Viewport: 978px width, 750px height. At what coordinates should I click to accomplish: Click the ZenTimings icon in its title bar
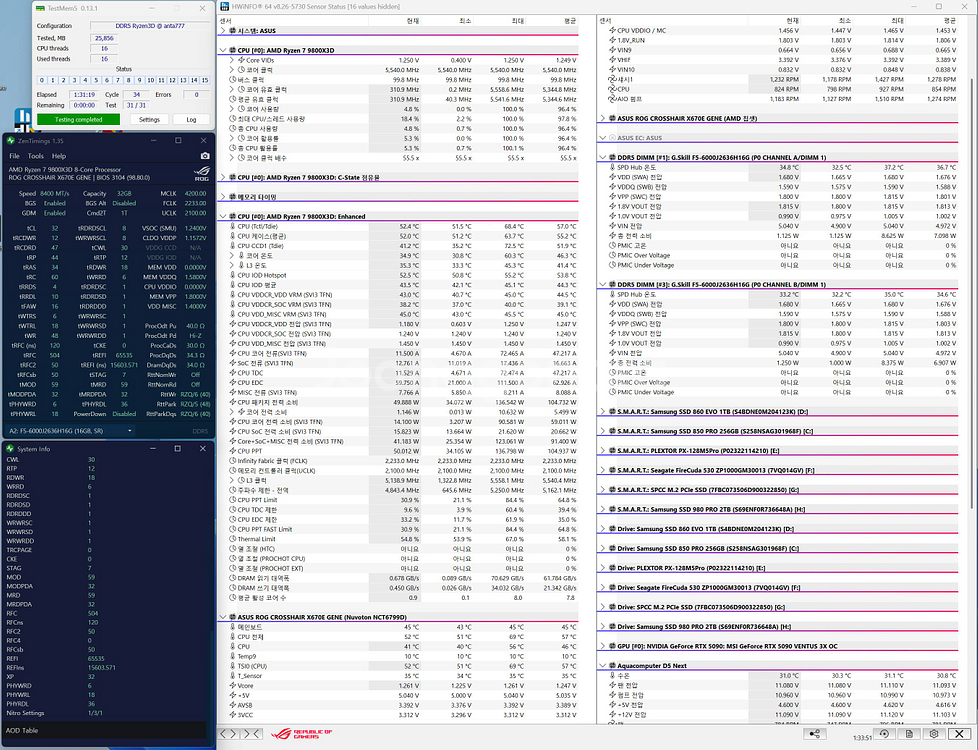[10, 139]
